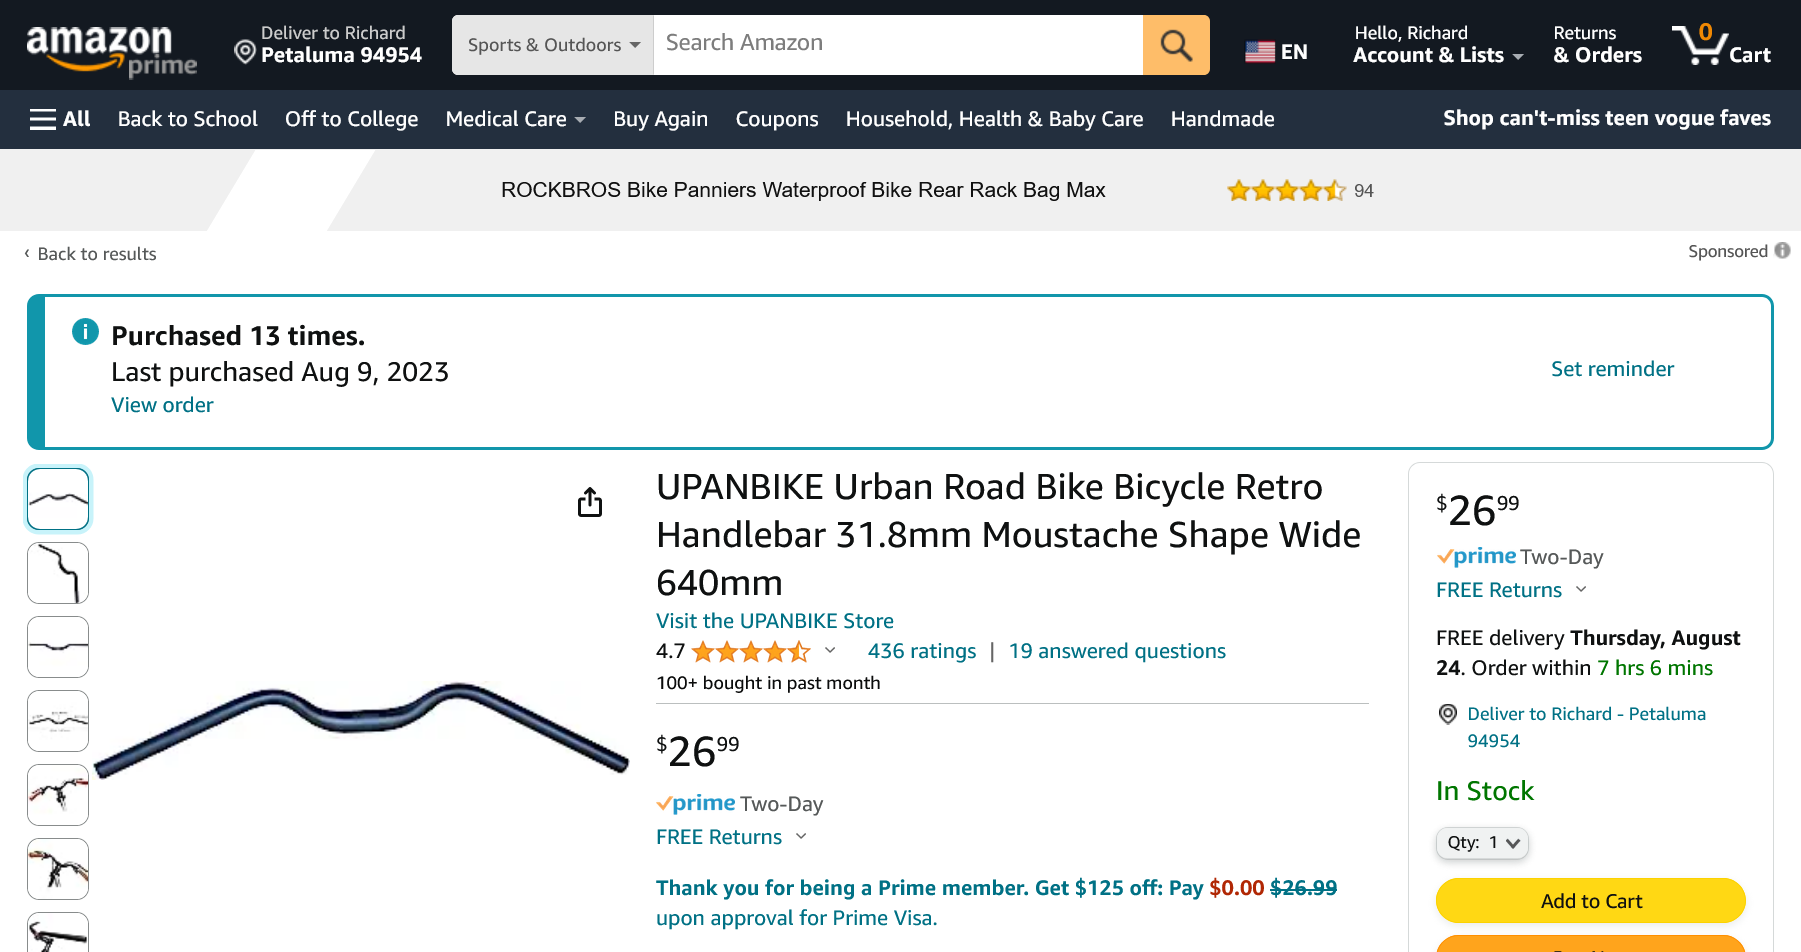1801x952 pixels.
Task: Open the Qty quantity dropdown
Action: coord(1482,843)
